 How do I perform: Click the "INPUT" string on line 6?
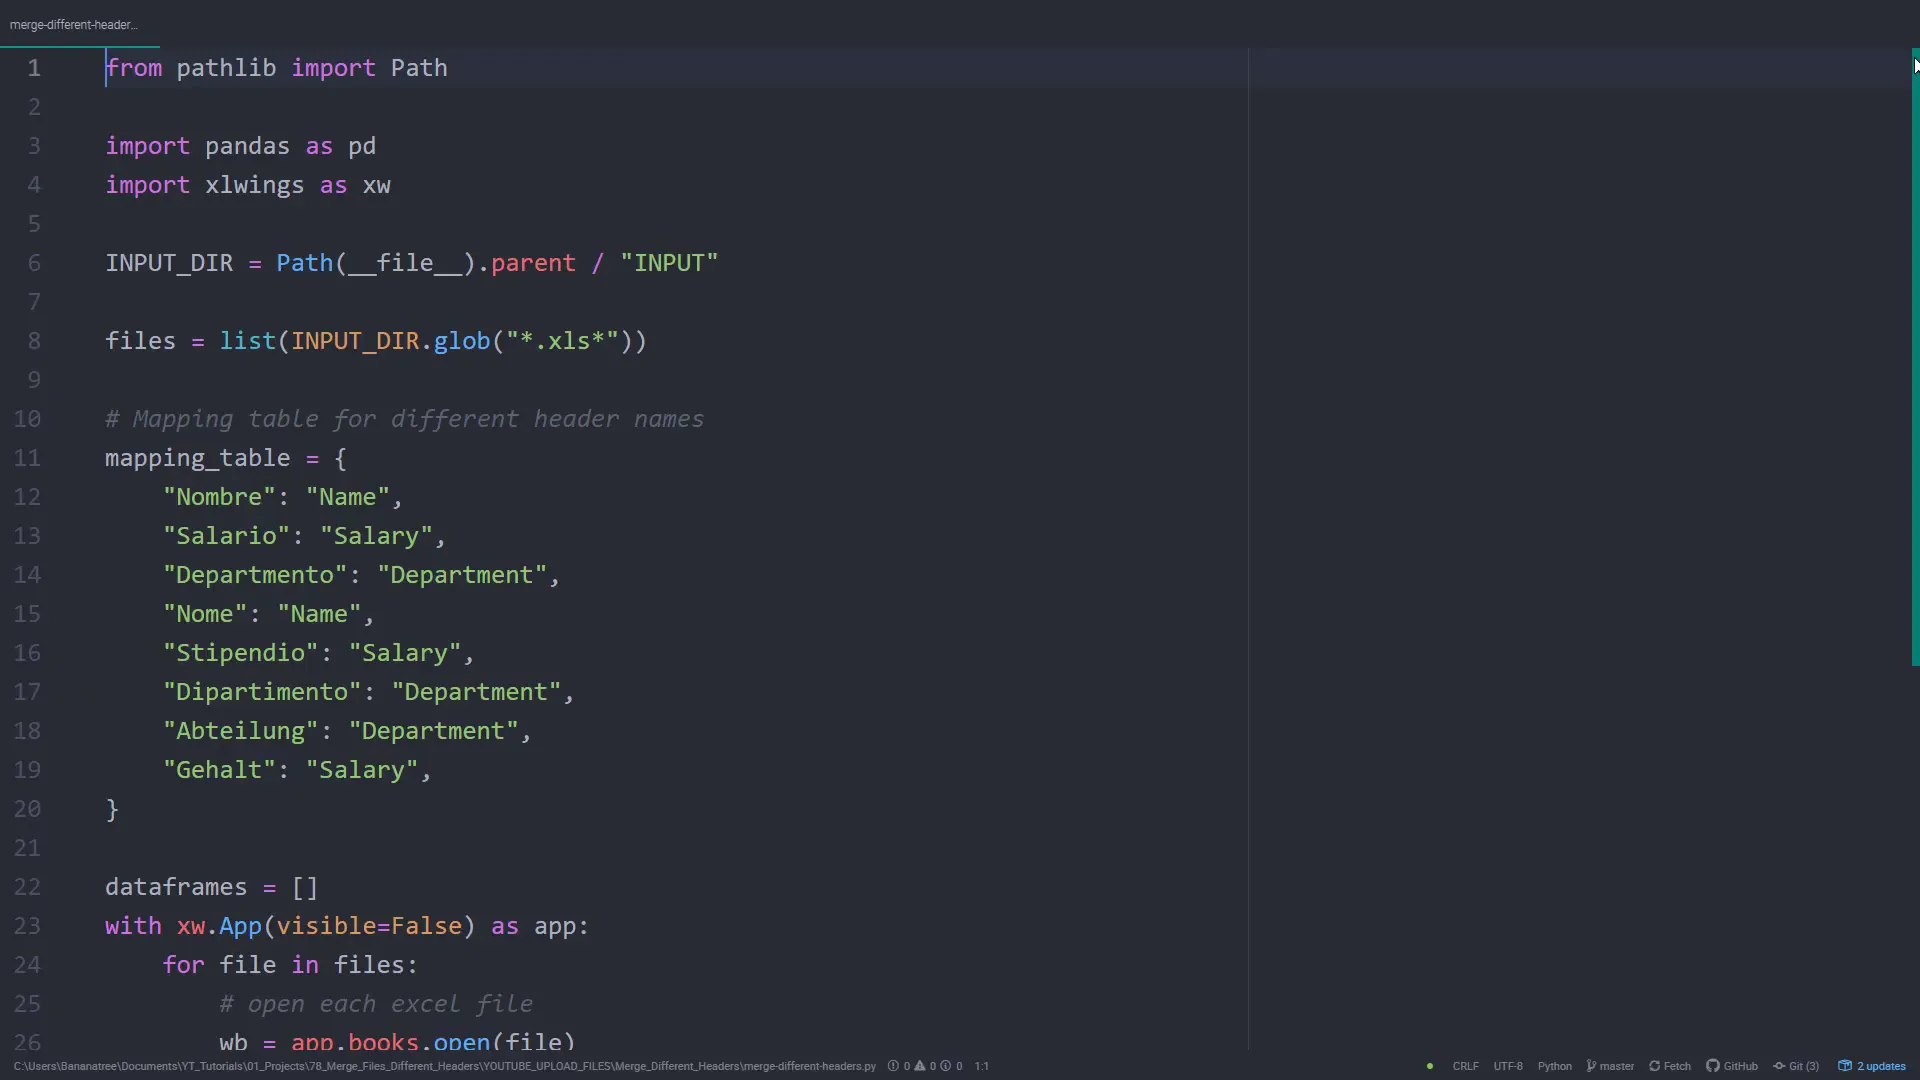(668, 263)
